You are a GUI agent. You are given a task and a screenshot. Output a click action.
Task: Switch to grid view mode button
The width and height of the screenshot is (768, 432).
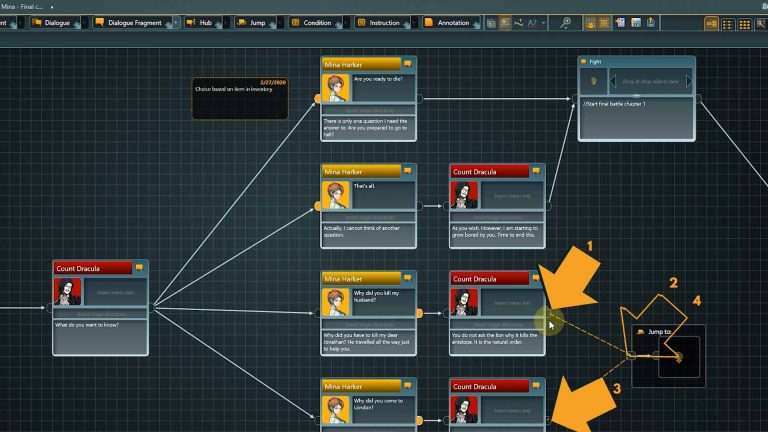coord(744,24)
